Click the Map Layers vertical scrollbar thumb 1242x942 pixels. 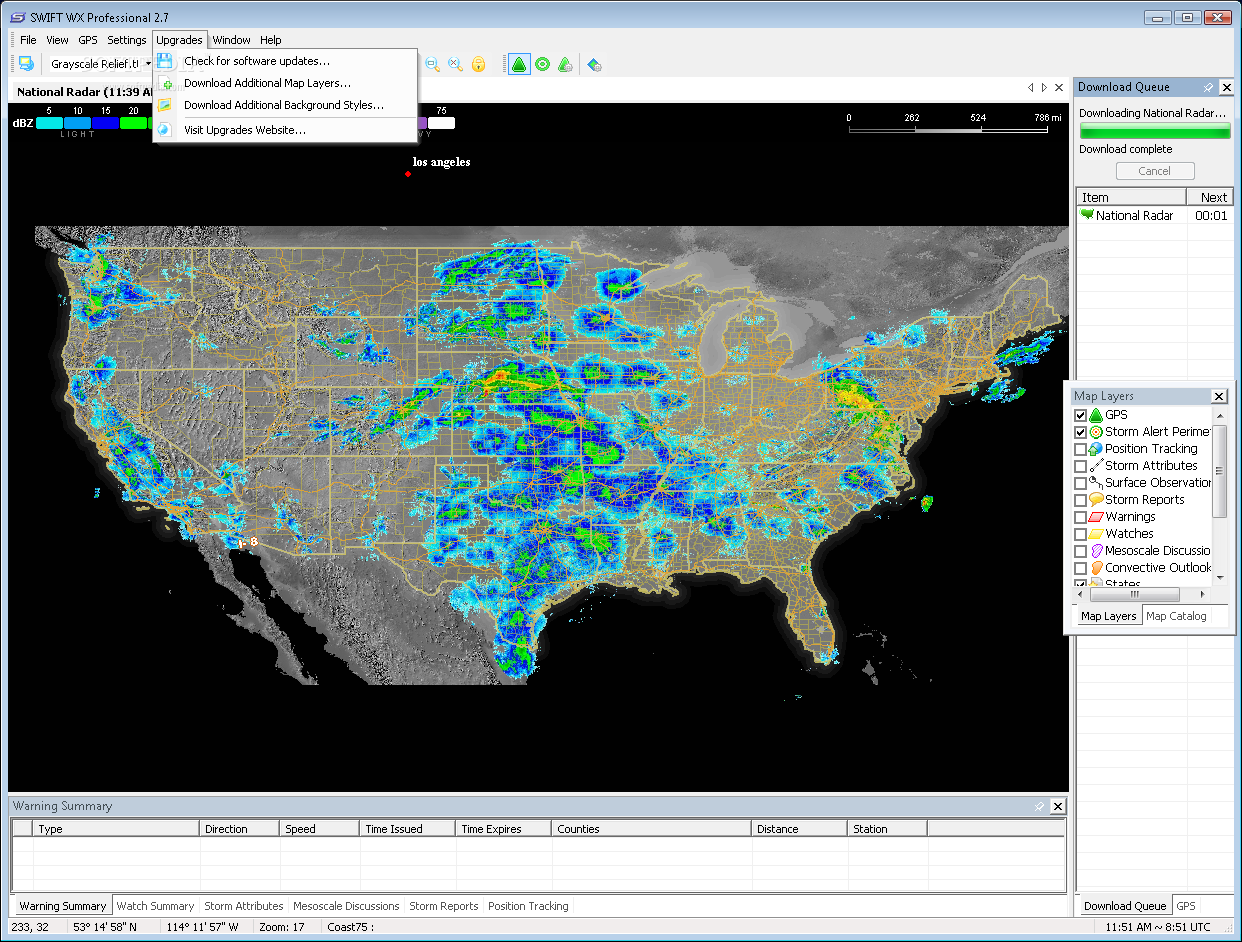point(1219,471)
